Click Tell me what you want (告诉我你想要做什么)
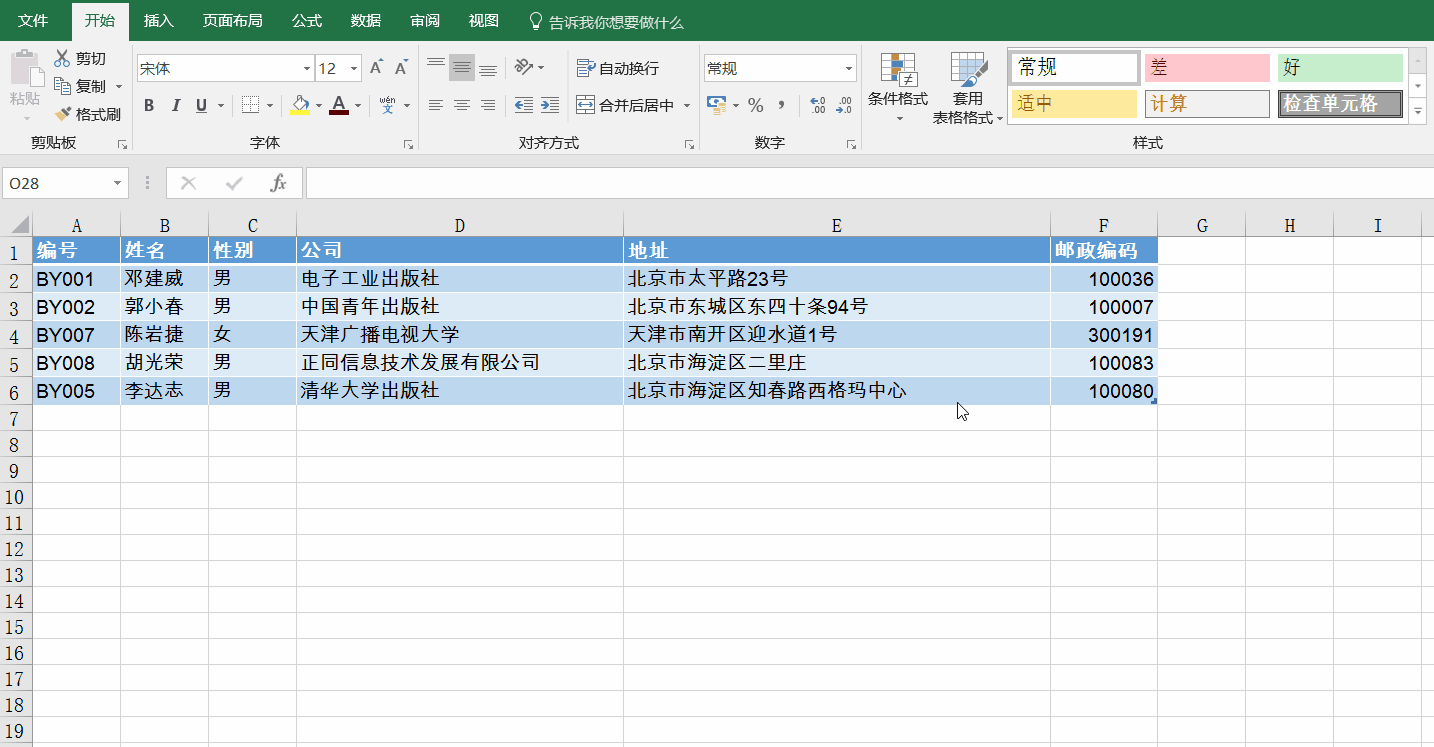The image size is (1434, 747). [x=606, y=22]
